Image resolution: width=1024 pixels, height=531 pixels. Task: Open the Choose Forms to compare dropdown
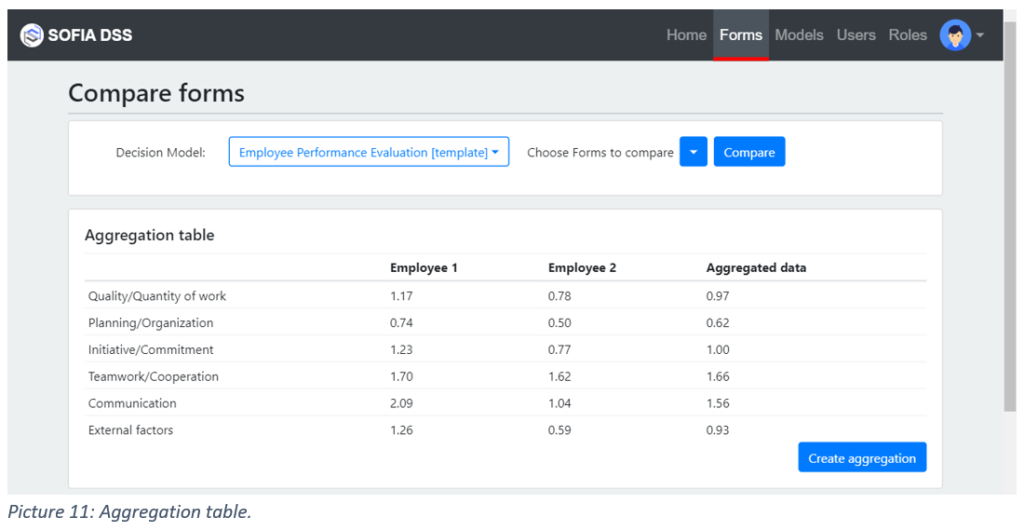click(x=693, y=152)
